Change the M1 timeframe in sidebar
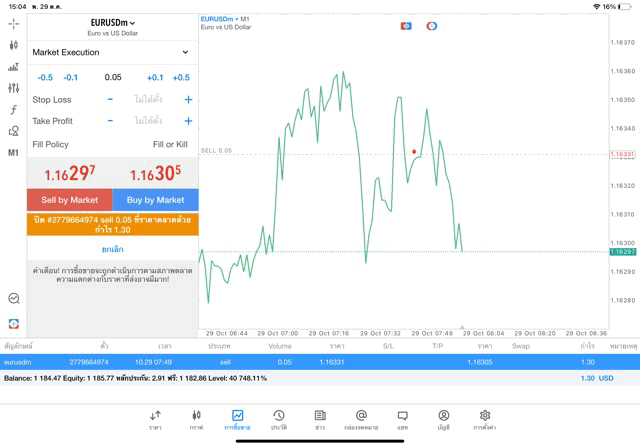Image resolution: width=640 pixels, height=447 pixels. click(13, 153)
